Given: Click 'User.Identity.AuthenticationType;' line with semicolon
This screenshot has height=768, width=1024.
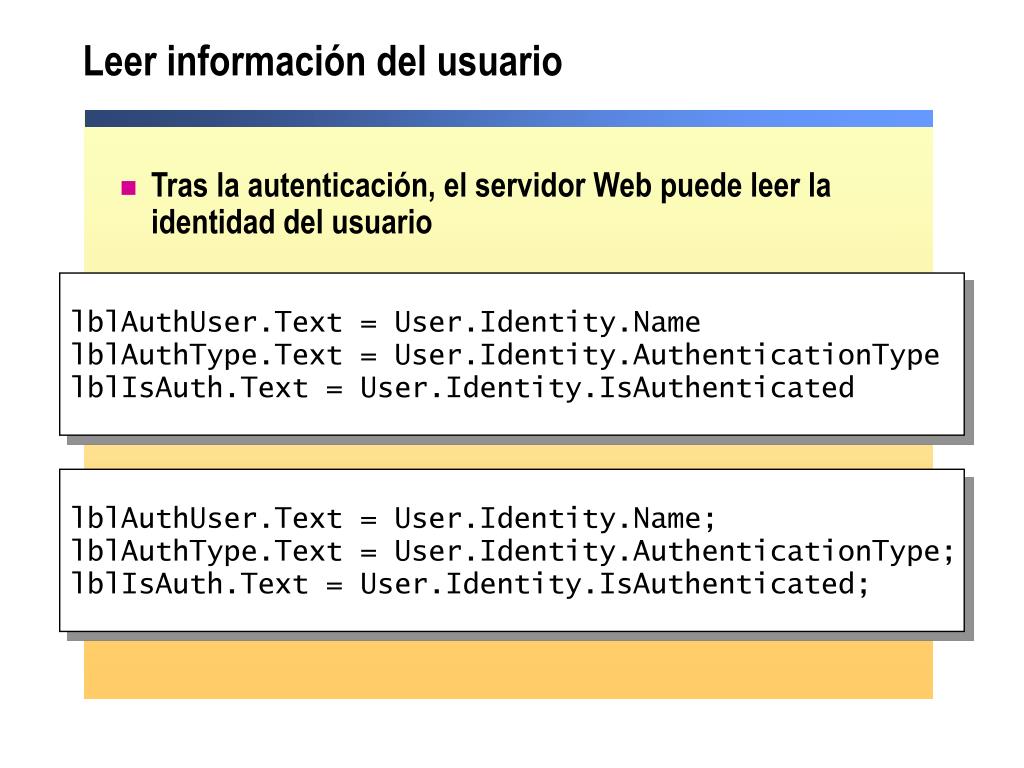Looking at the screenshot, I should coord(513,551).
